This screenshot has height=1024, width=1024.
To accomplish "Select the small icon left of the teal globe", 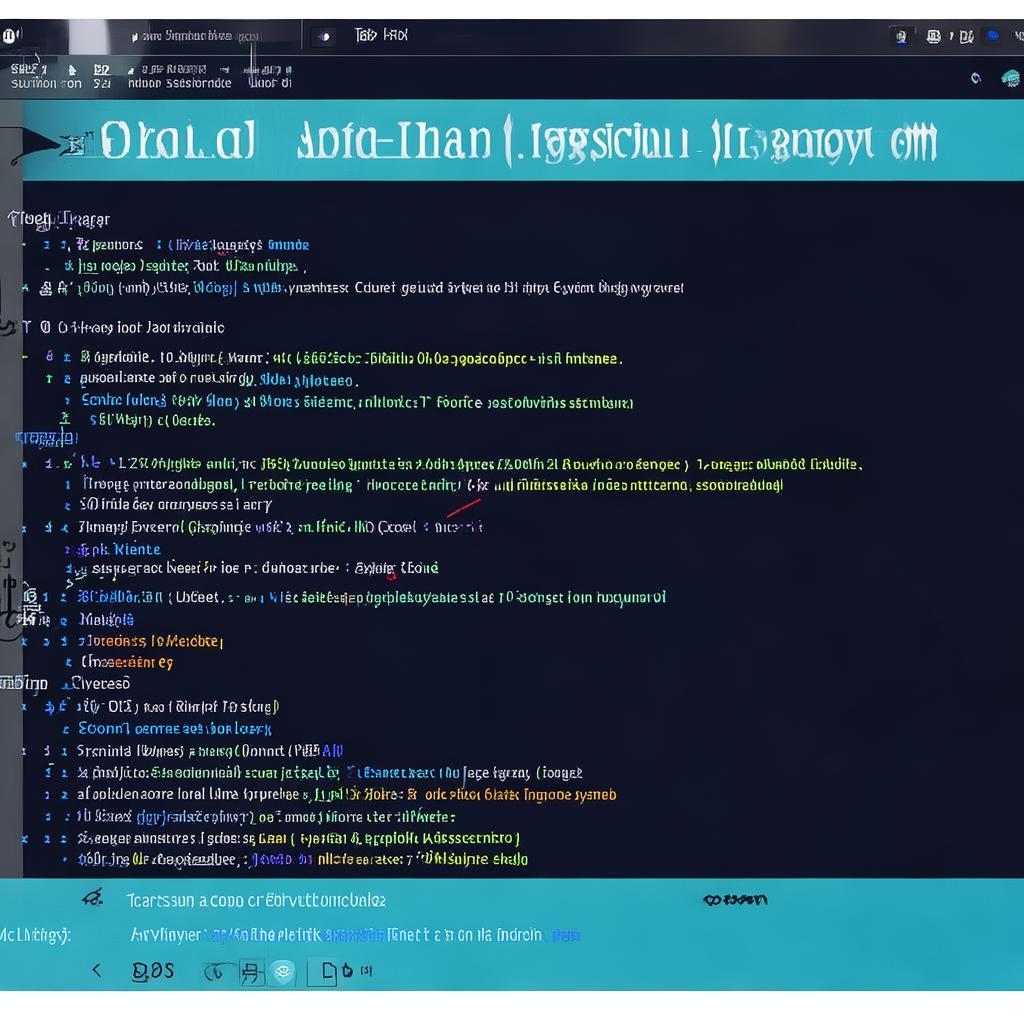I will pos(976,78).
